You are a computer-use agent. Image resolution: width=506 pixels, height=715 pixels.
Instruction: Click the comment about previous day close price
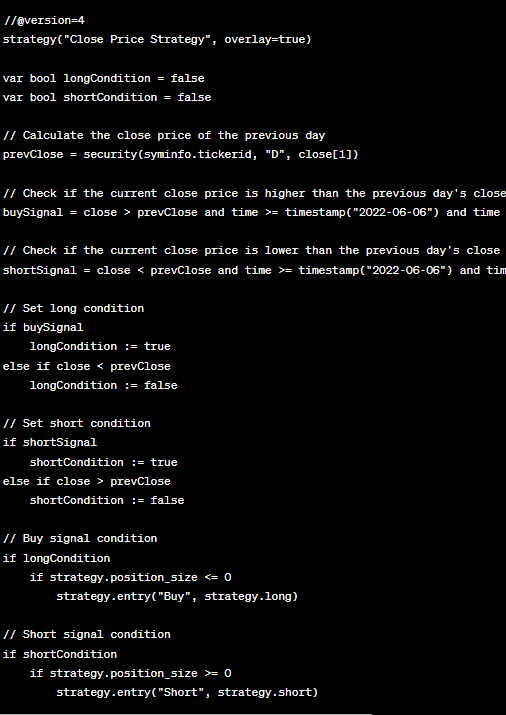[164, 135]
